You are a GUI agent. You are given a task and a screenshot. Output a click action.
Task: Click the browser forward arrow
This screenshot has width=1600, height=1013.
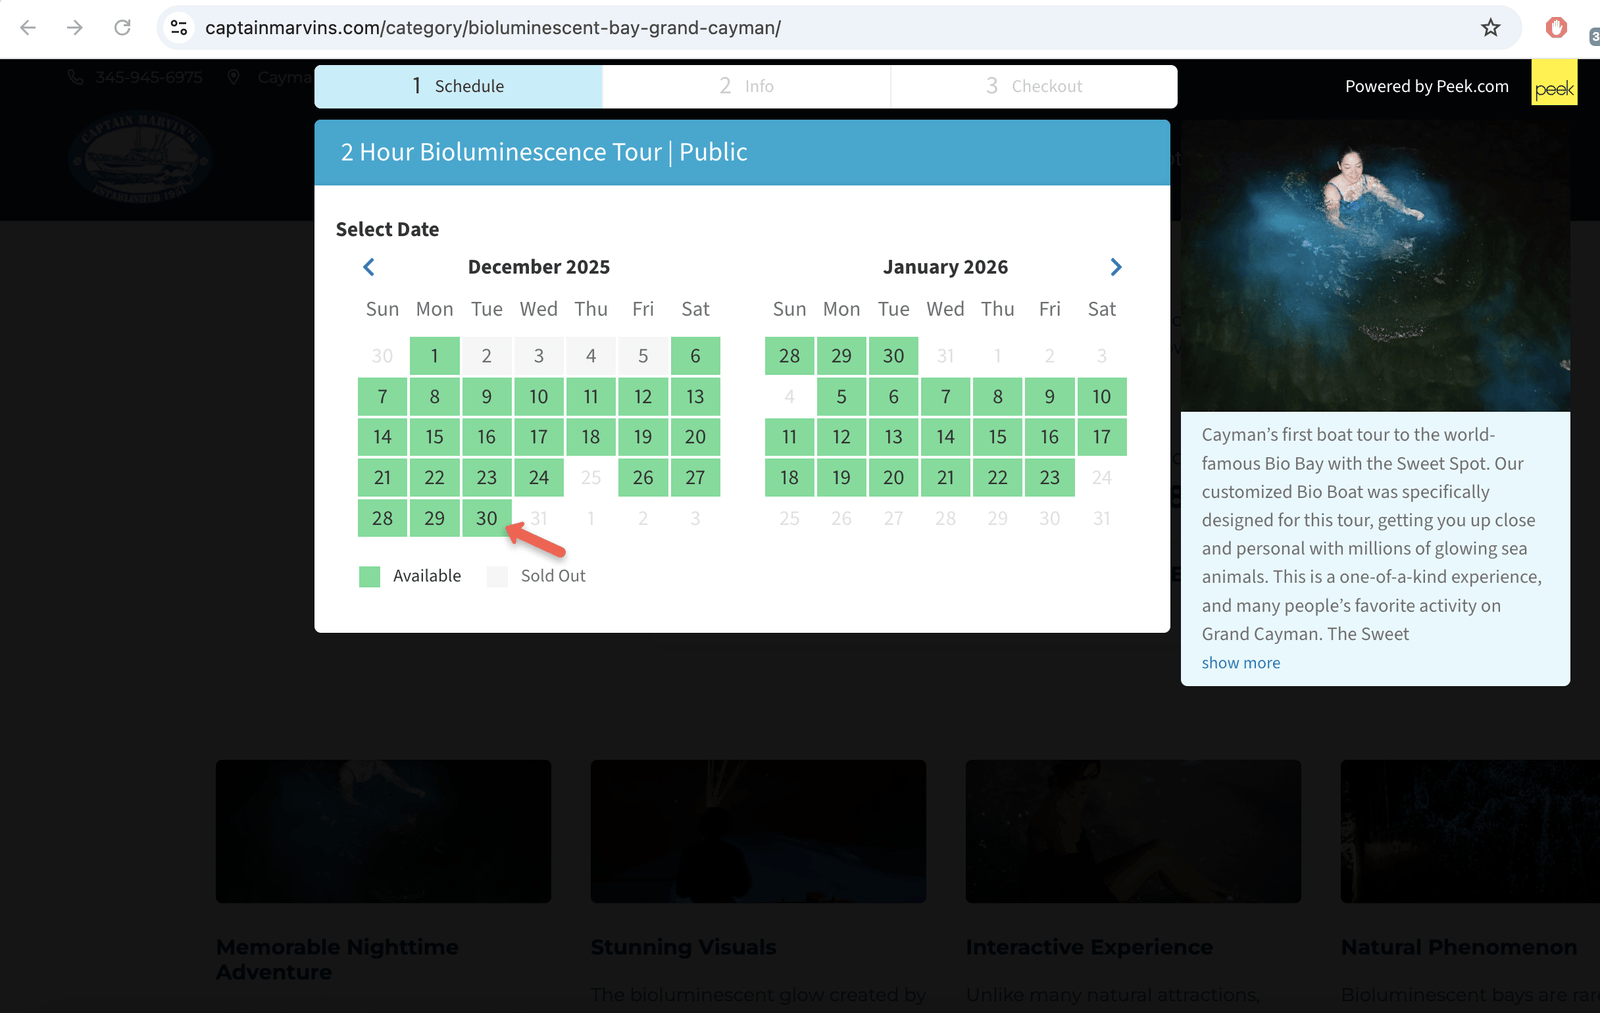point(75,28)
